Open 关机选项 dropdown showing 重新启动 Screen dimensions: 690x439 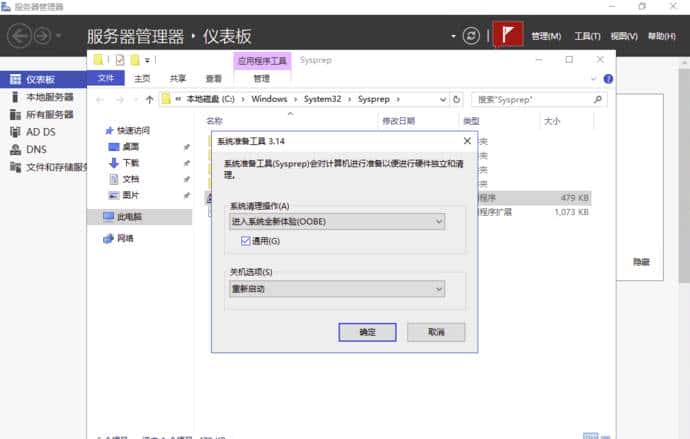point(337,289)
